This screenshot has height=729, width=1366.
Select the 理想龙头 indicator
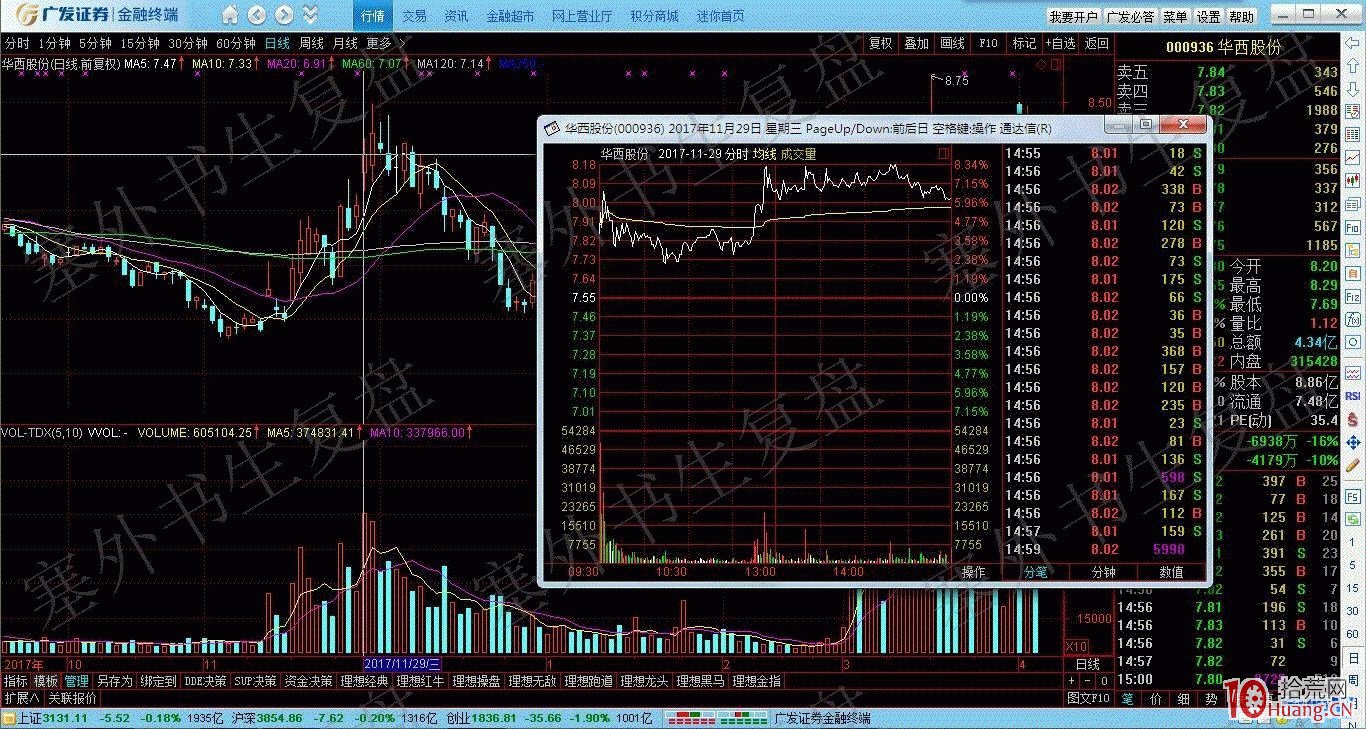pos(645,681)
